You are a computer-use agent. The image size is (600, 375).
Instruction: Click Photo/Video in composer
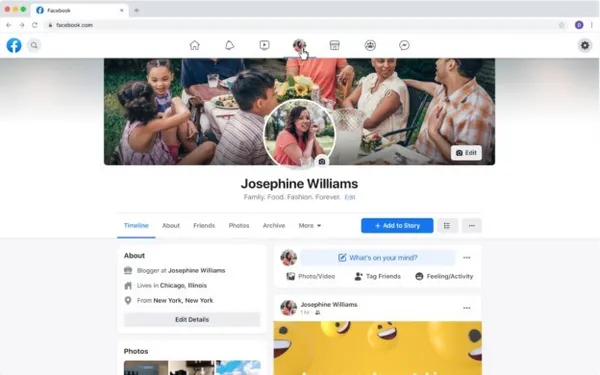(311, 276)
